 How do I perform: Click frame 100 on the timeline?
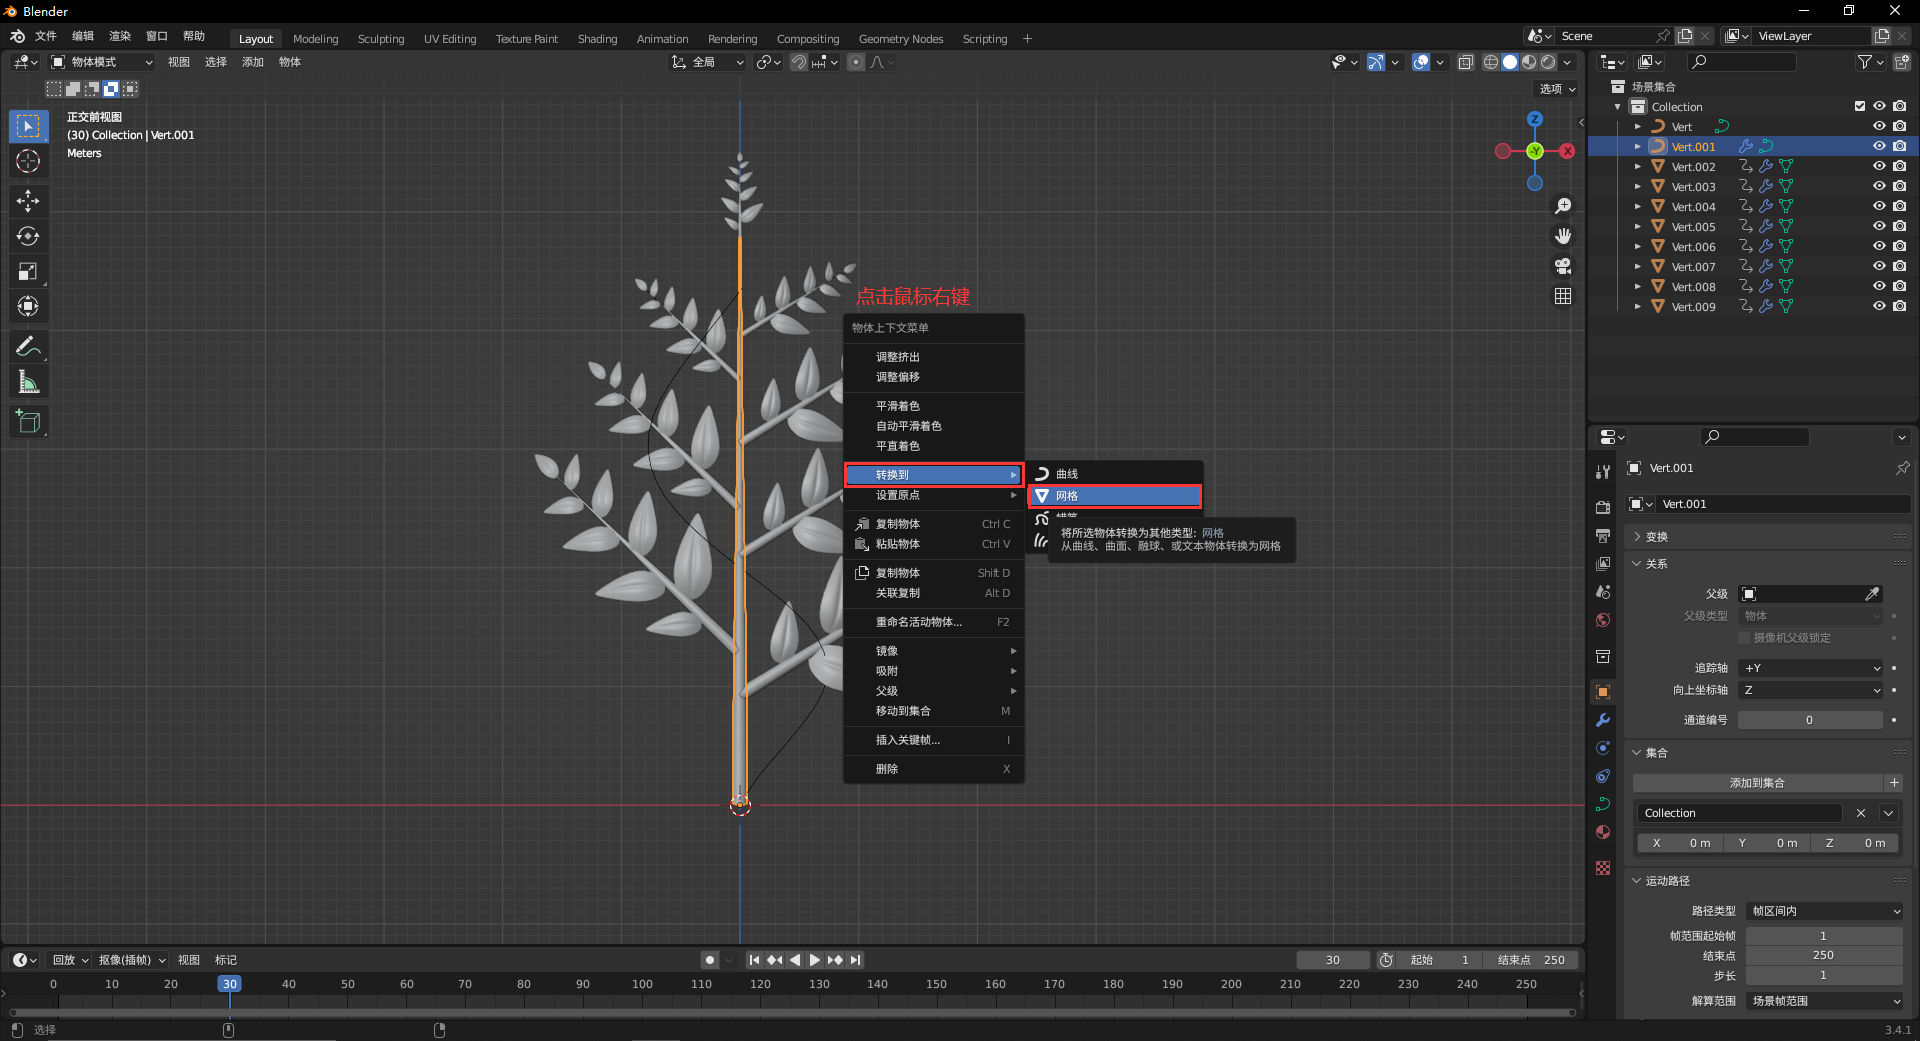(x=642, y=985)
